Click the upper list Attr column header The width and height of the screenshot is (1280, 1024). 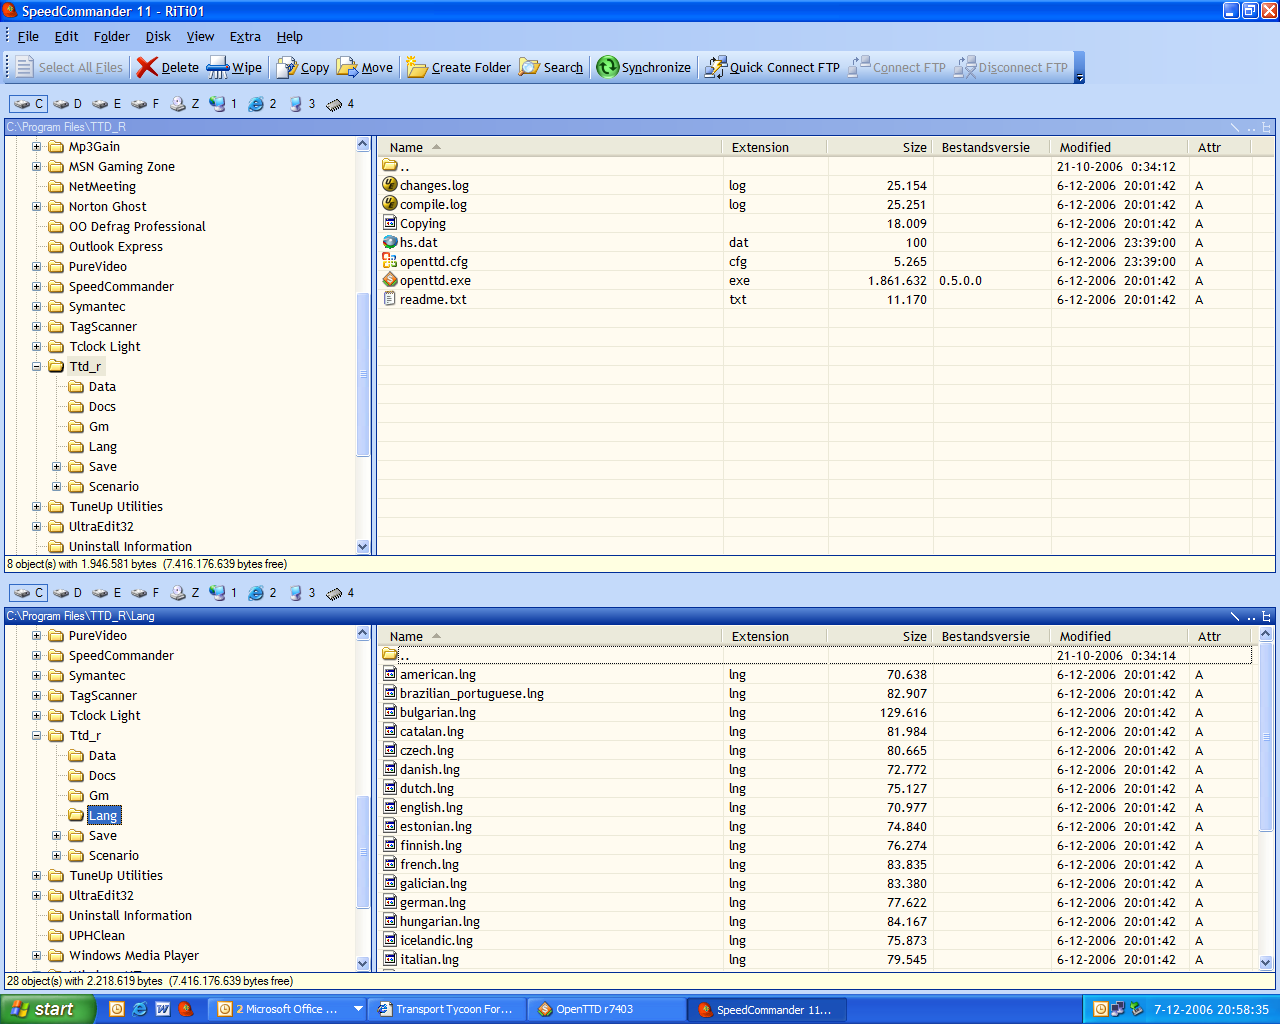[x=1220, y=147]
